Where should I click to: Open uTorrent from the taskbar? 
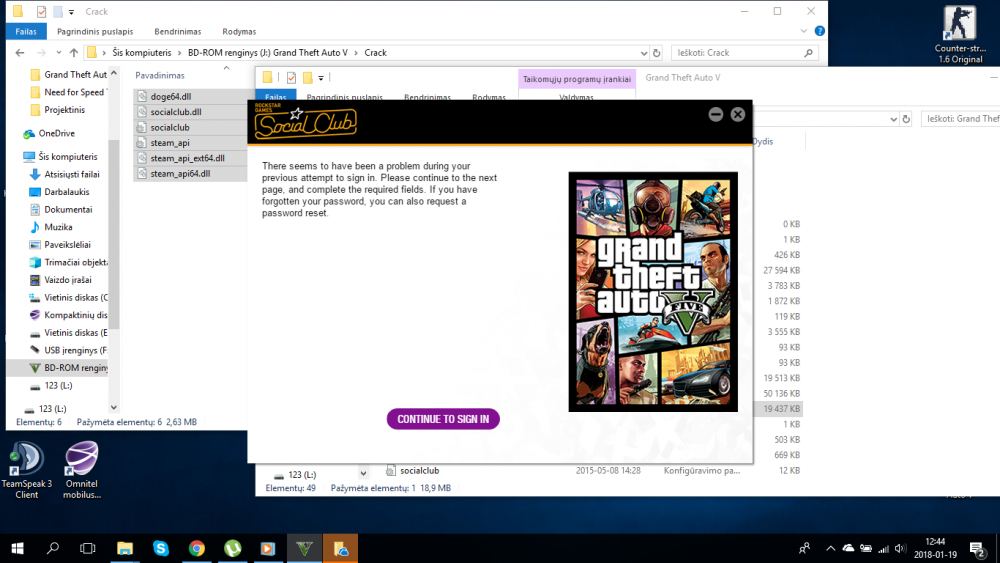point(233,548)
